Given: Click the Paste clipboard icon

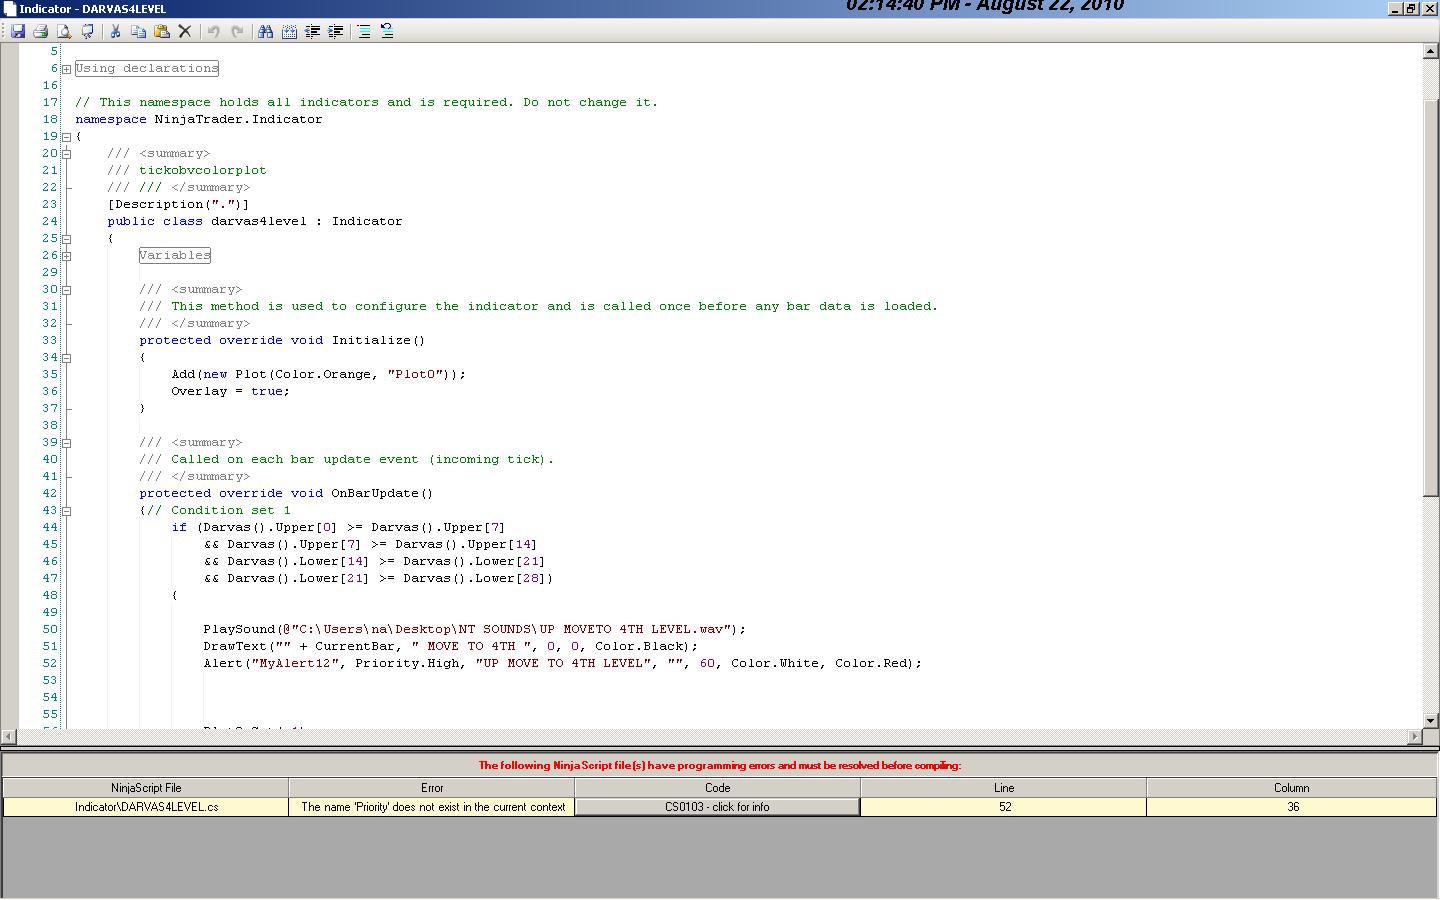Looking at the screenshot, I should pos(161,31).
